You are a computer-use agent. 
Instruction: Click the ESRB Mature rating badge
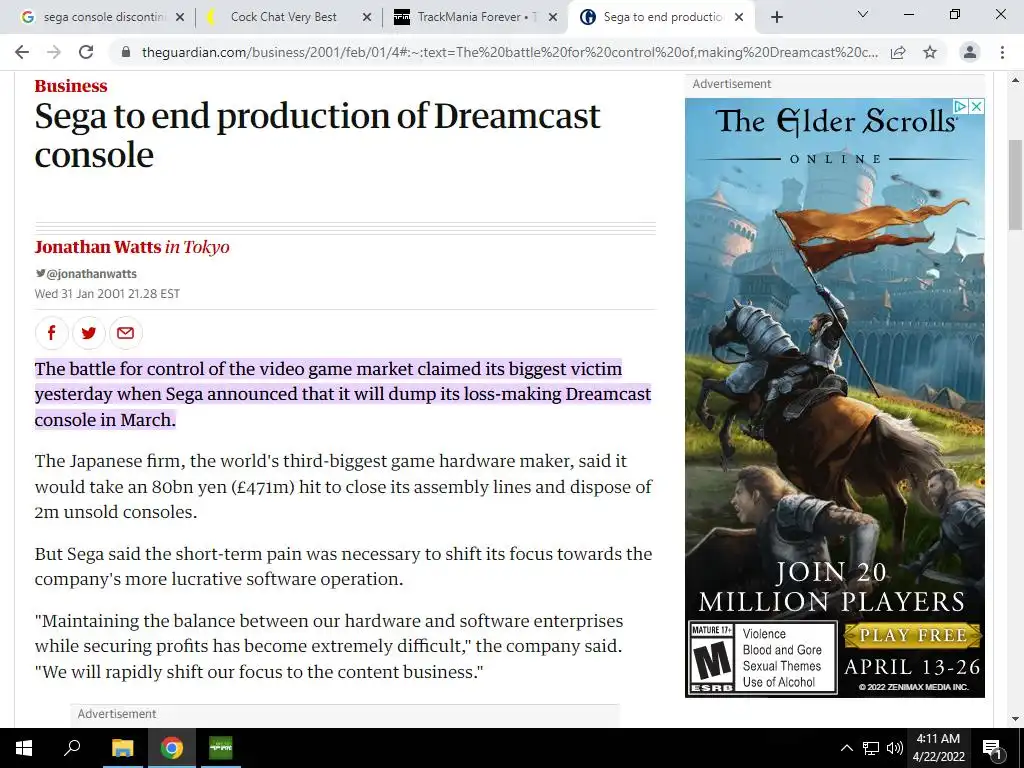[711, 658]
